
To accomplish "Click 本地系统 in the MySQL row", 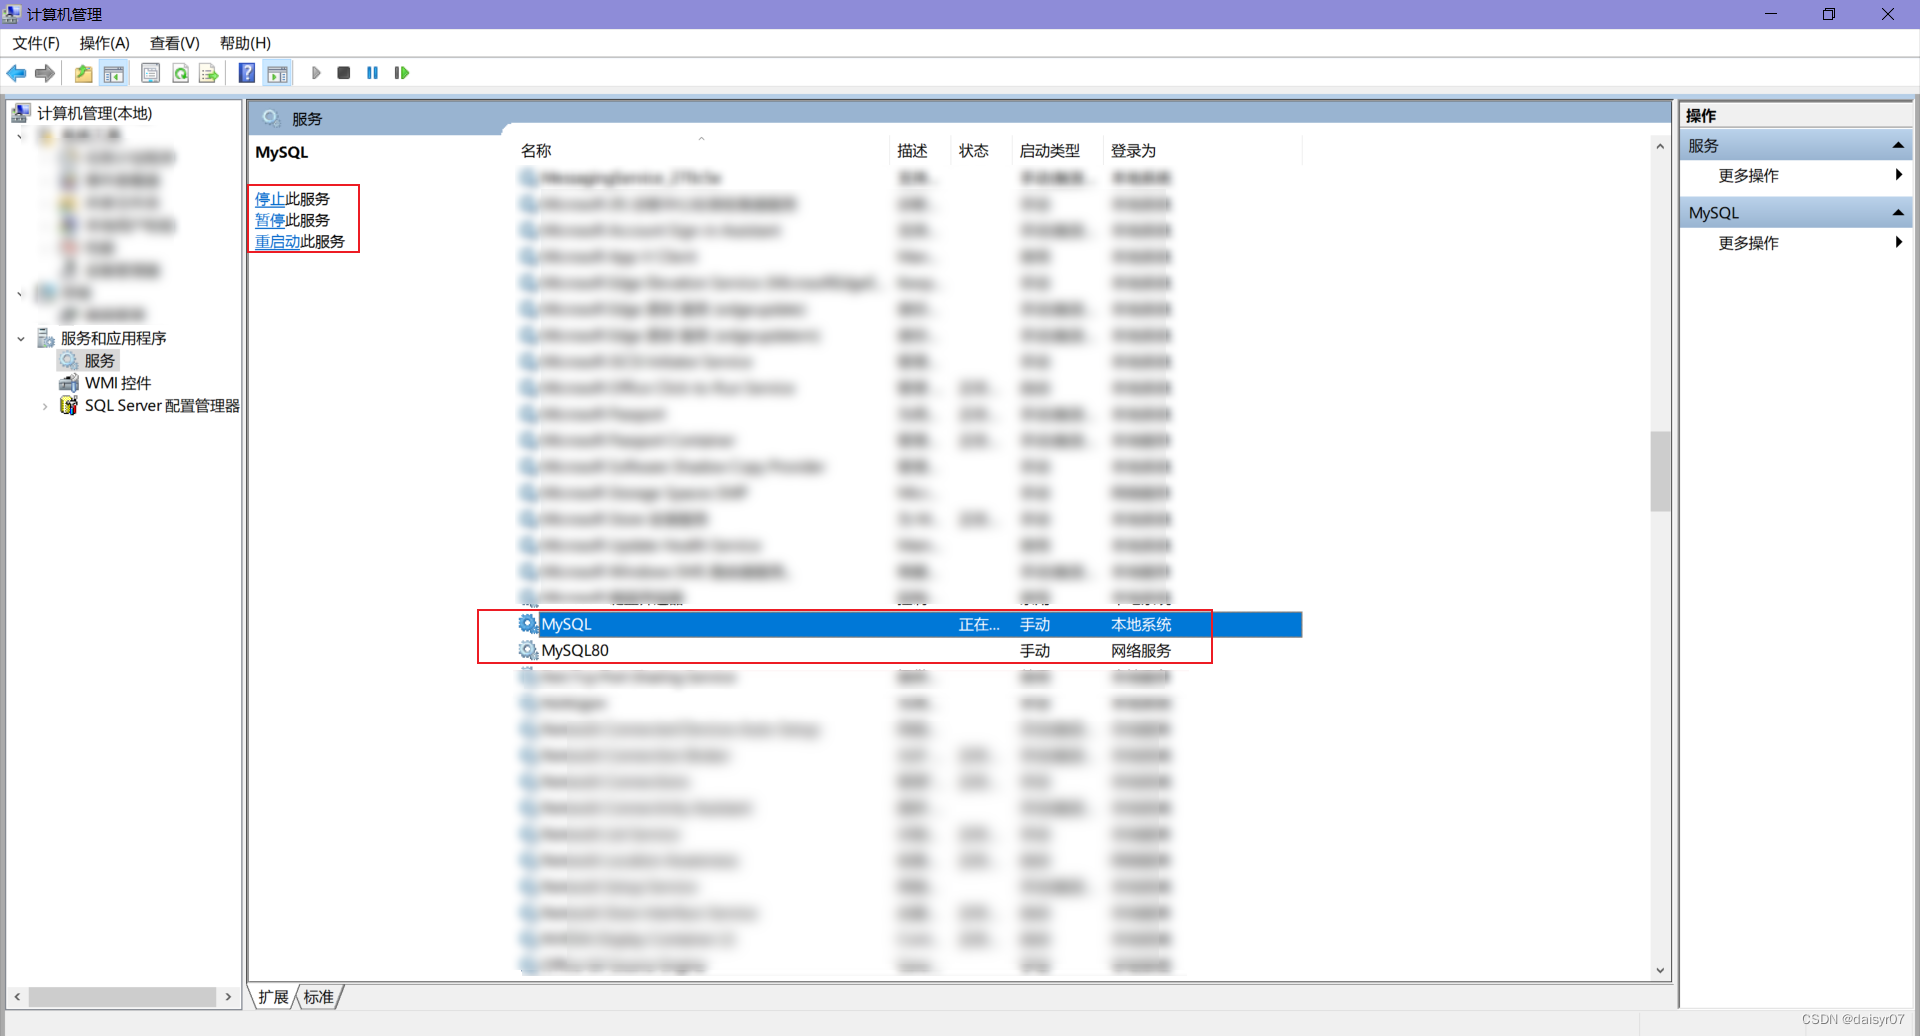I will click(x=1141, y=624).
